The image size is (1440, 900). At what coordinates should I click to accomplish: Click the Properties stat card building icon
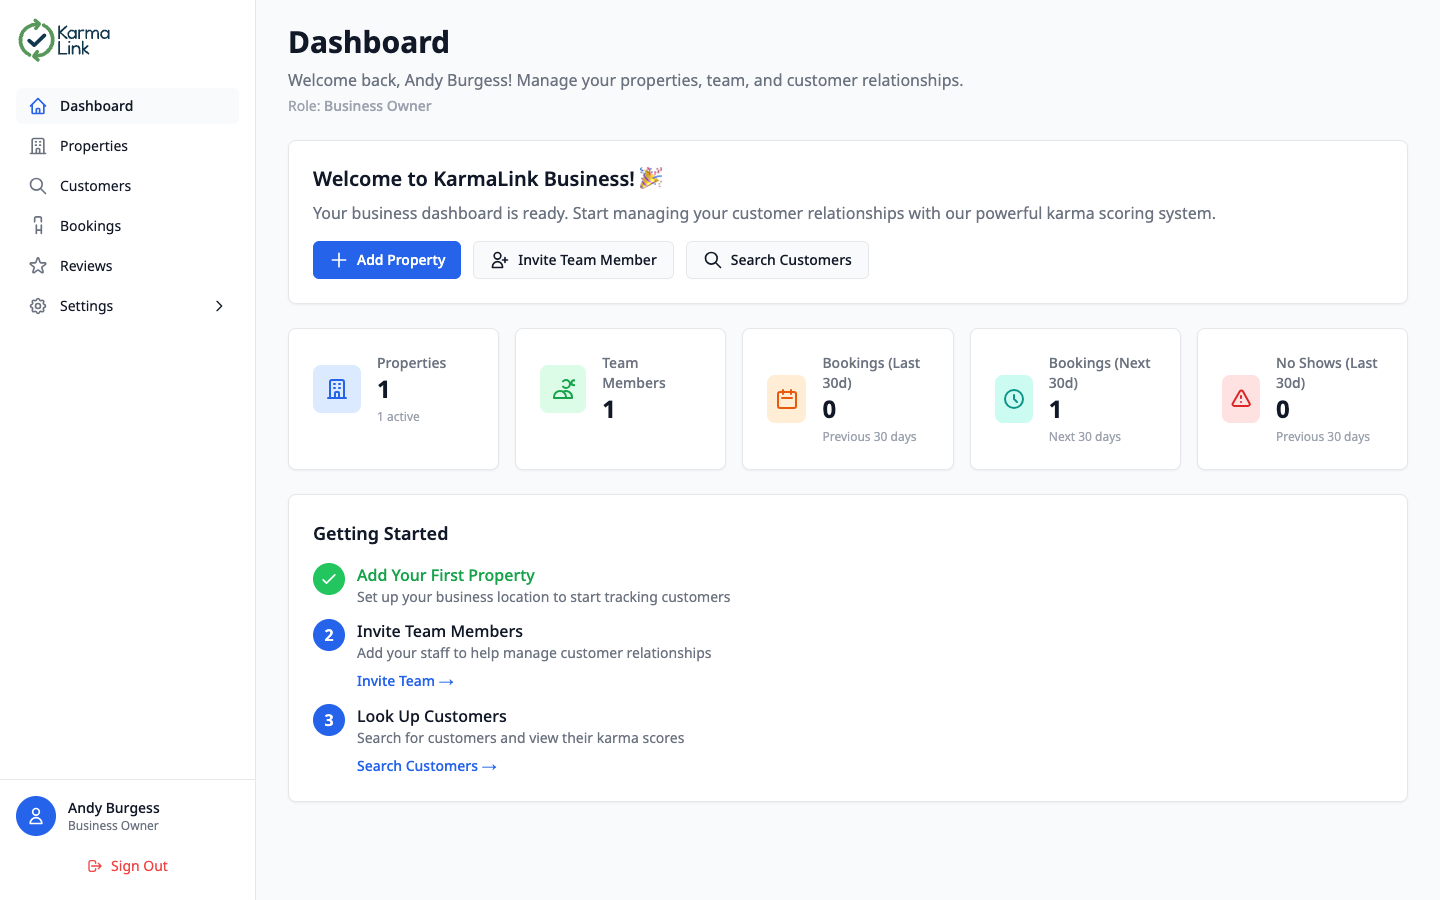point(337,389)
